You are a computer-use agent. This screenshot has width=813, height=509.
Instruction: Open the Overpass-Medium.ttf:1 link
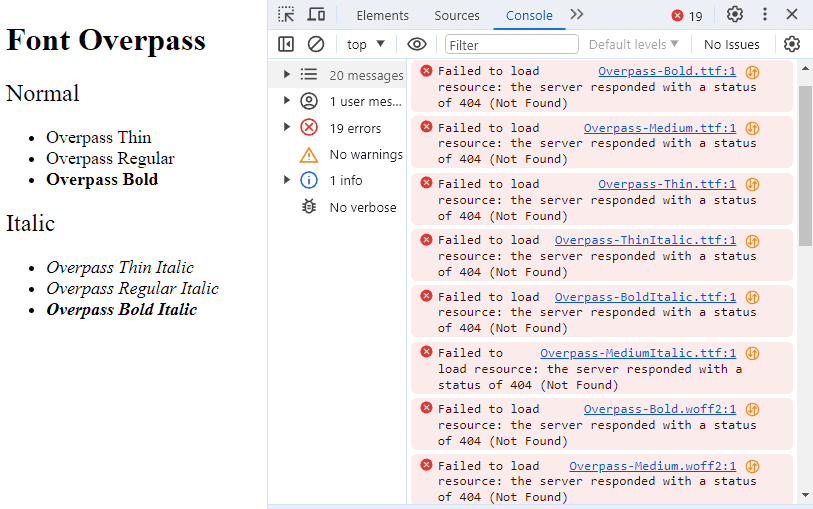(660, 128)
